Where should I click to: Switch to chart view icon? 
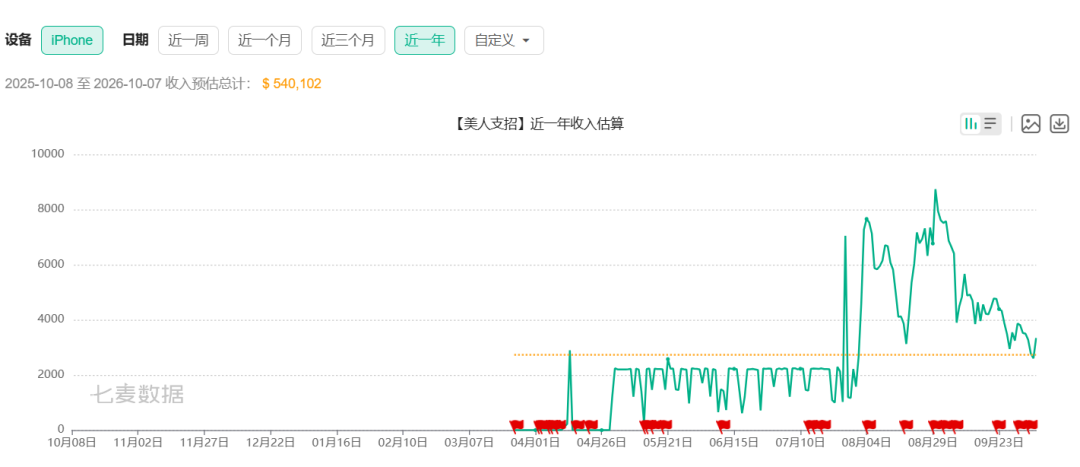point(971,124)
